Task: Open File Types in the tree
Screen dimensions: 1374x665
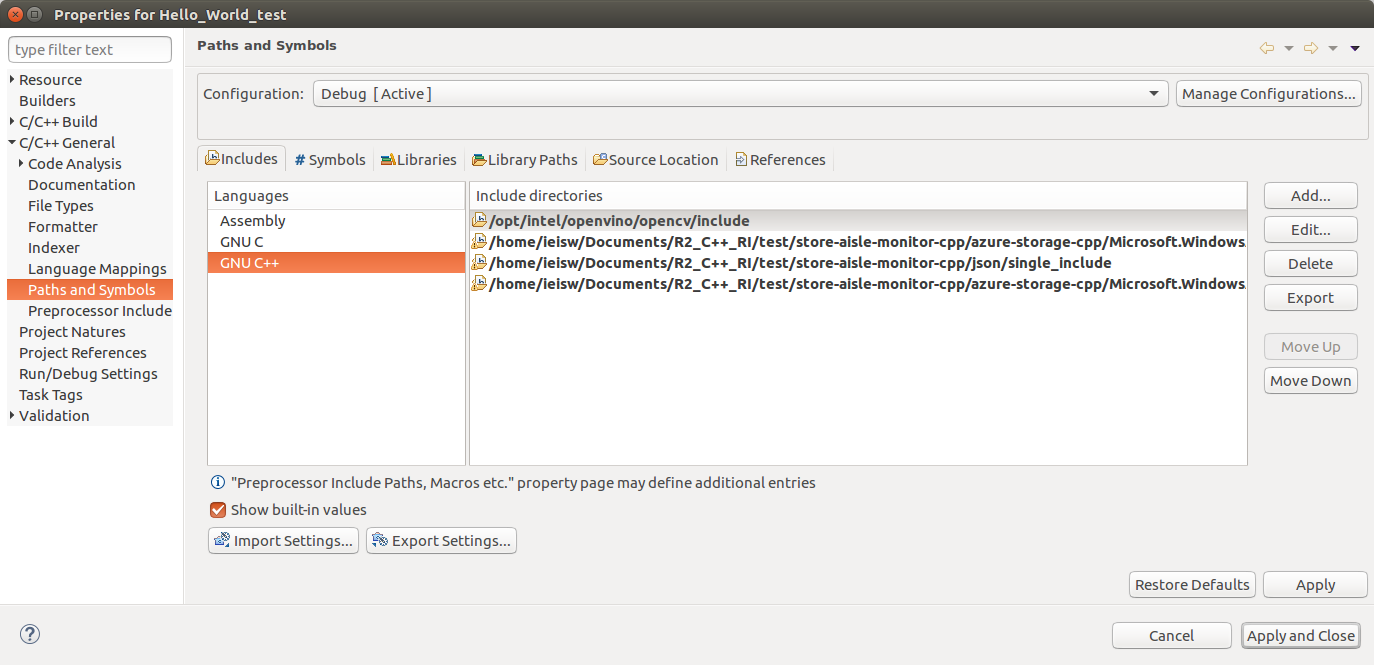Action: (x=60, y=205)
